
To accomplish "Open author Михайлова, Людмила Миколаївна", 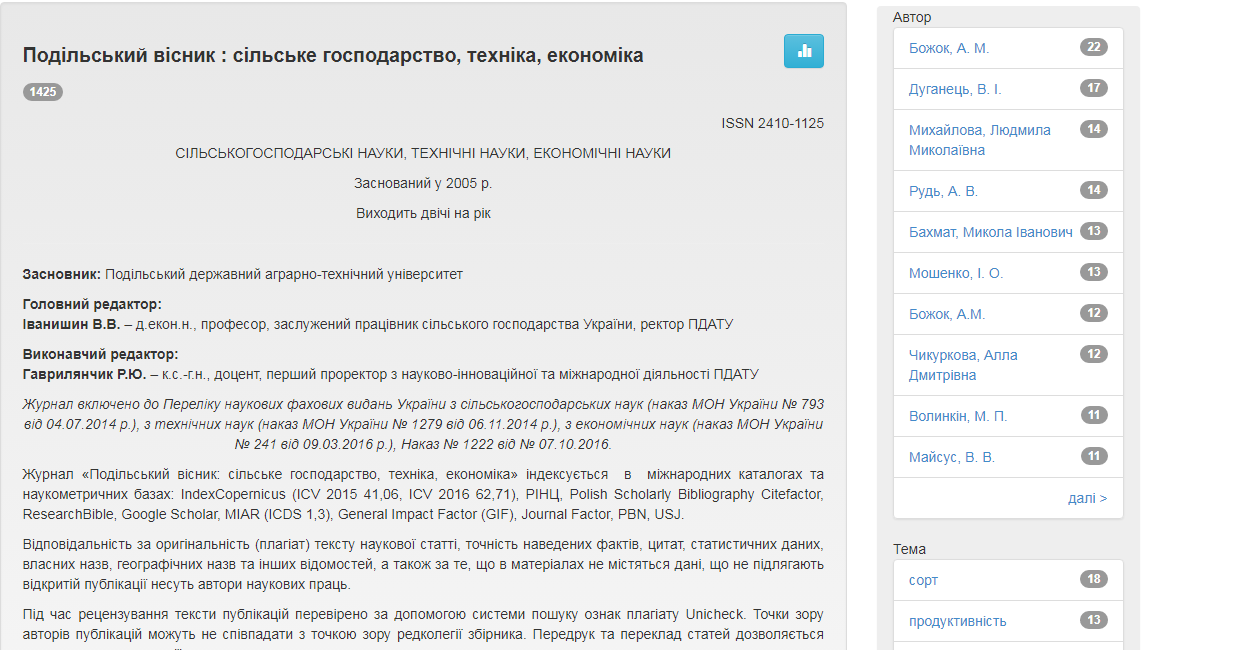I will tap(979, 140).
